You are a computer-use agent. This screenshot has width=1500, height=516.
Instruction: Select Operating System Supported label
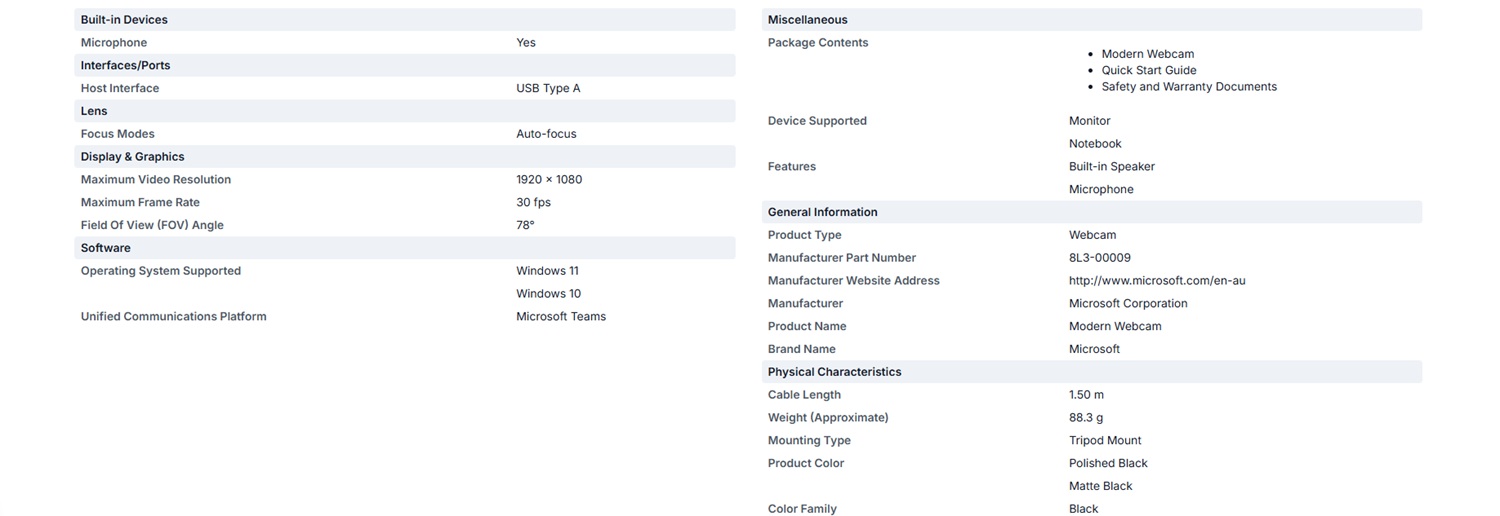(161, 271)
